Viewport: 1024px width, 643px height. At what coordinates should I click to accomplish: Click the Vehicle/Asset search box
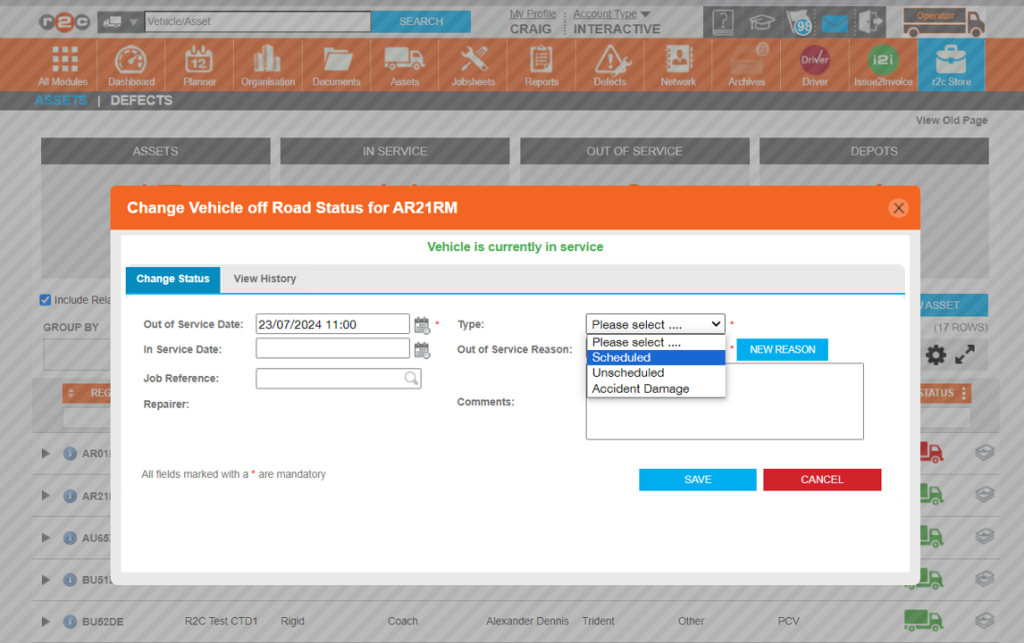pyautogui.click(x=257, y=22)
